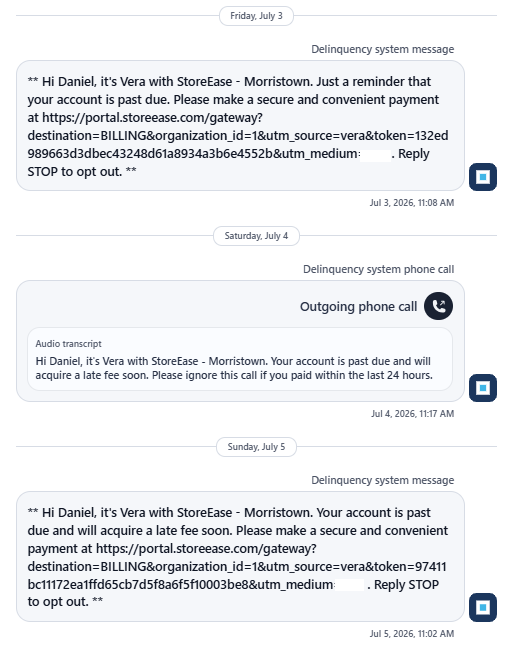
Task: Click the system avatar icon beside July 5 message
Action: (x=482, y=608)
